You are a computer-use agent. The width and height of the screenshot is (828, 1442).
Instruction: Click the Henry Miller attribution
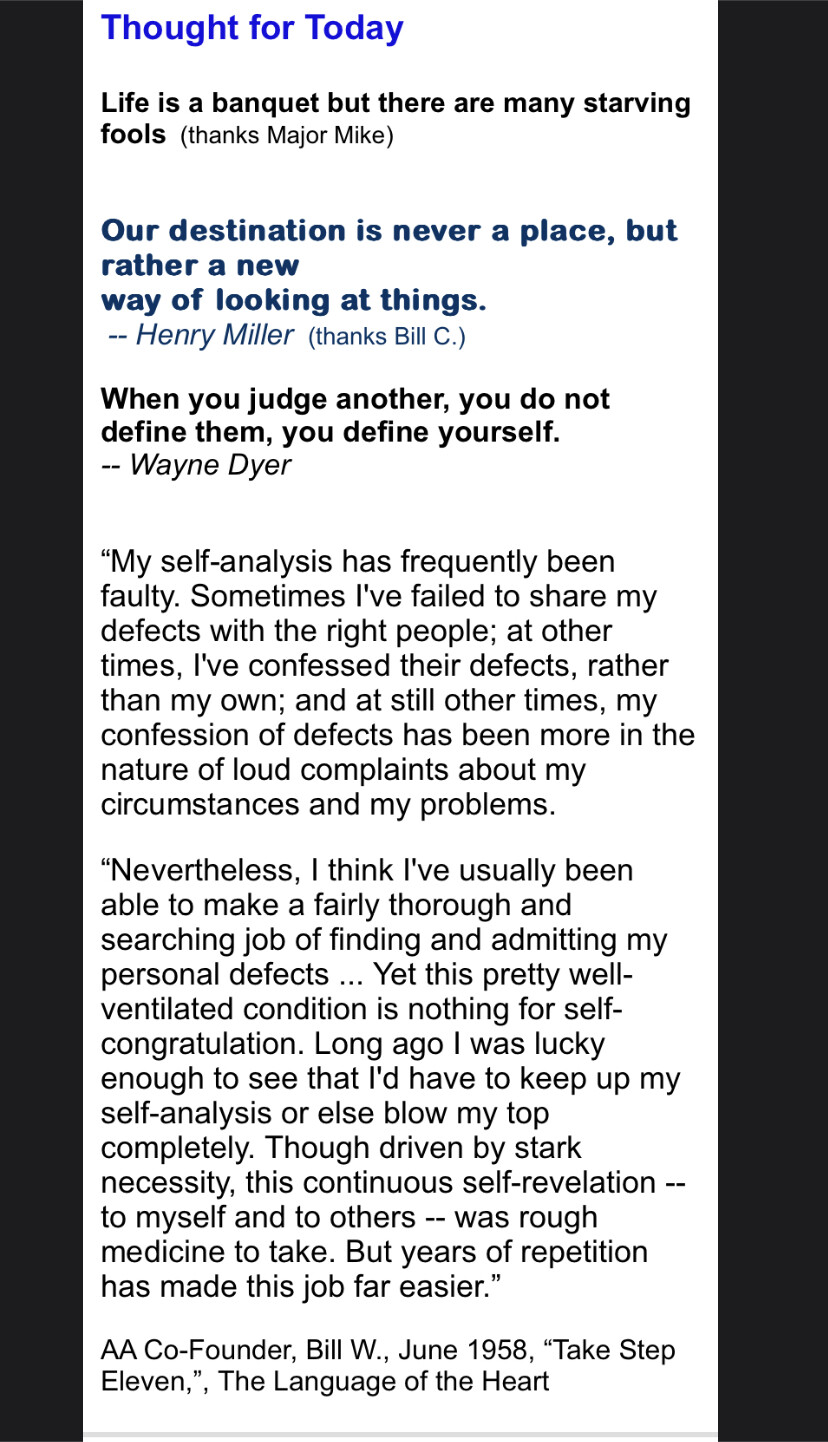(x=214, y=334)
